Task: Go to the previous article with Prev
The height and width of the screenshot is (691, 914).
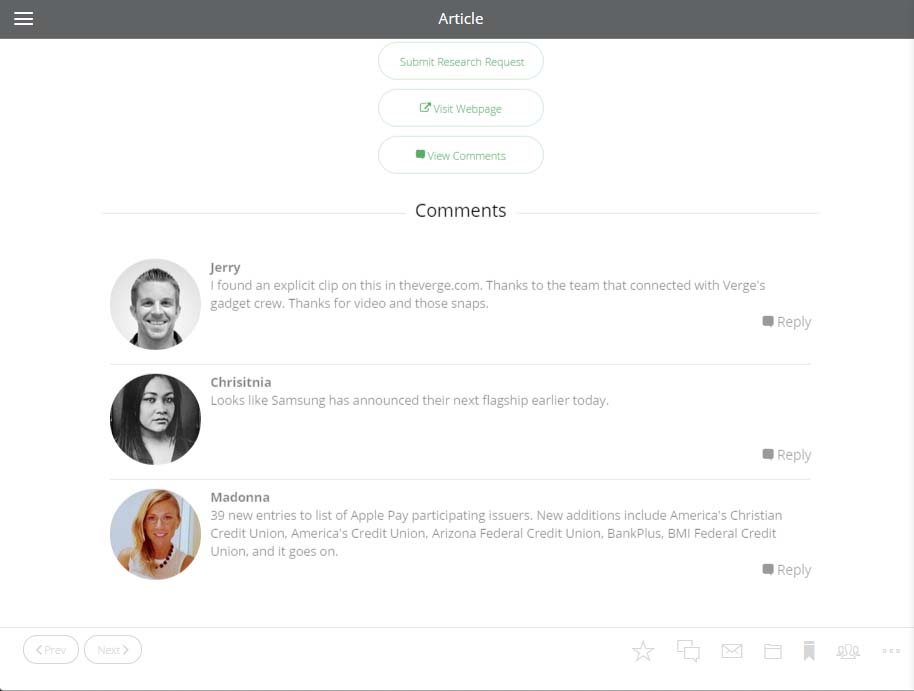Action: pyautogui.click(x=51, y=650)
